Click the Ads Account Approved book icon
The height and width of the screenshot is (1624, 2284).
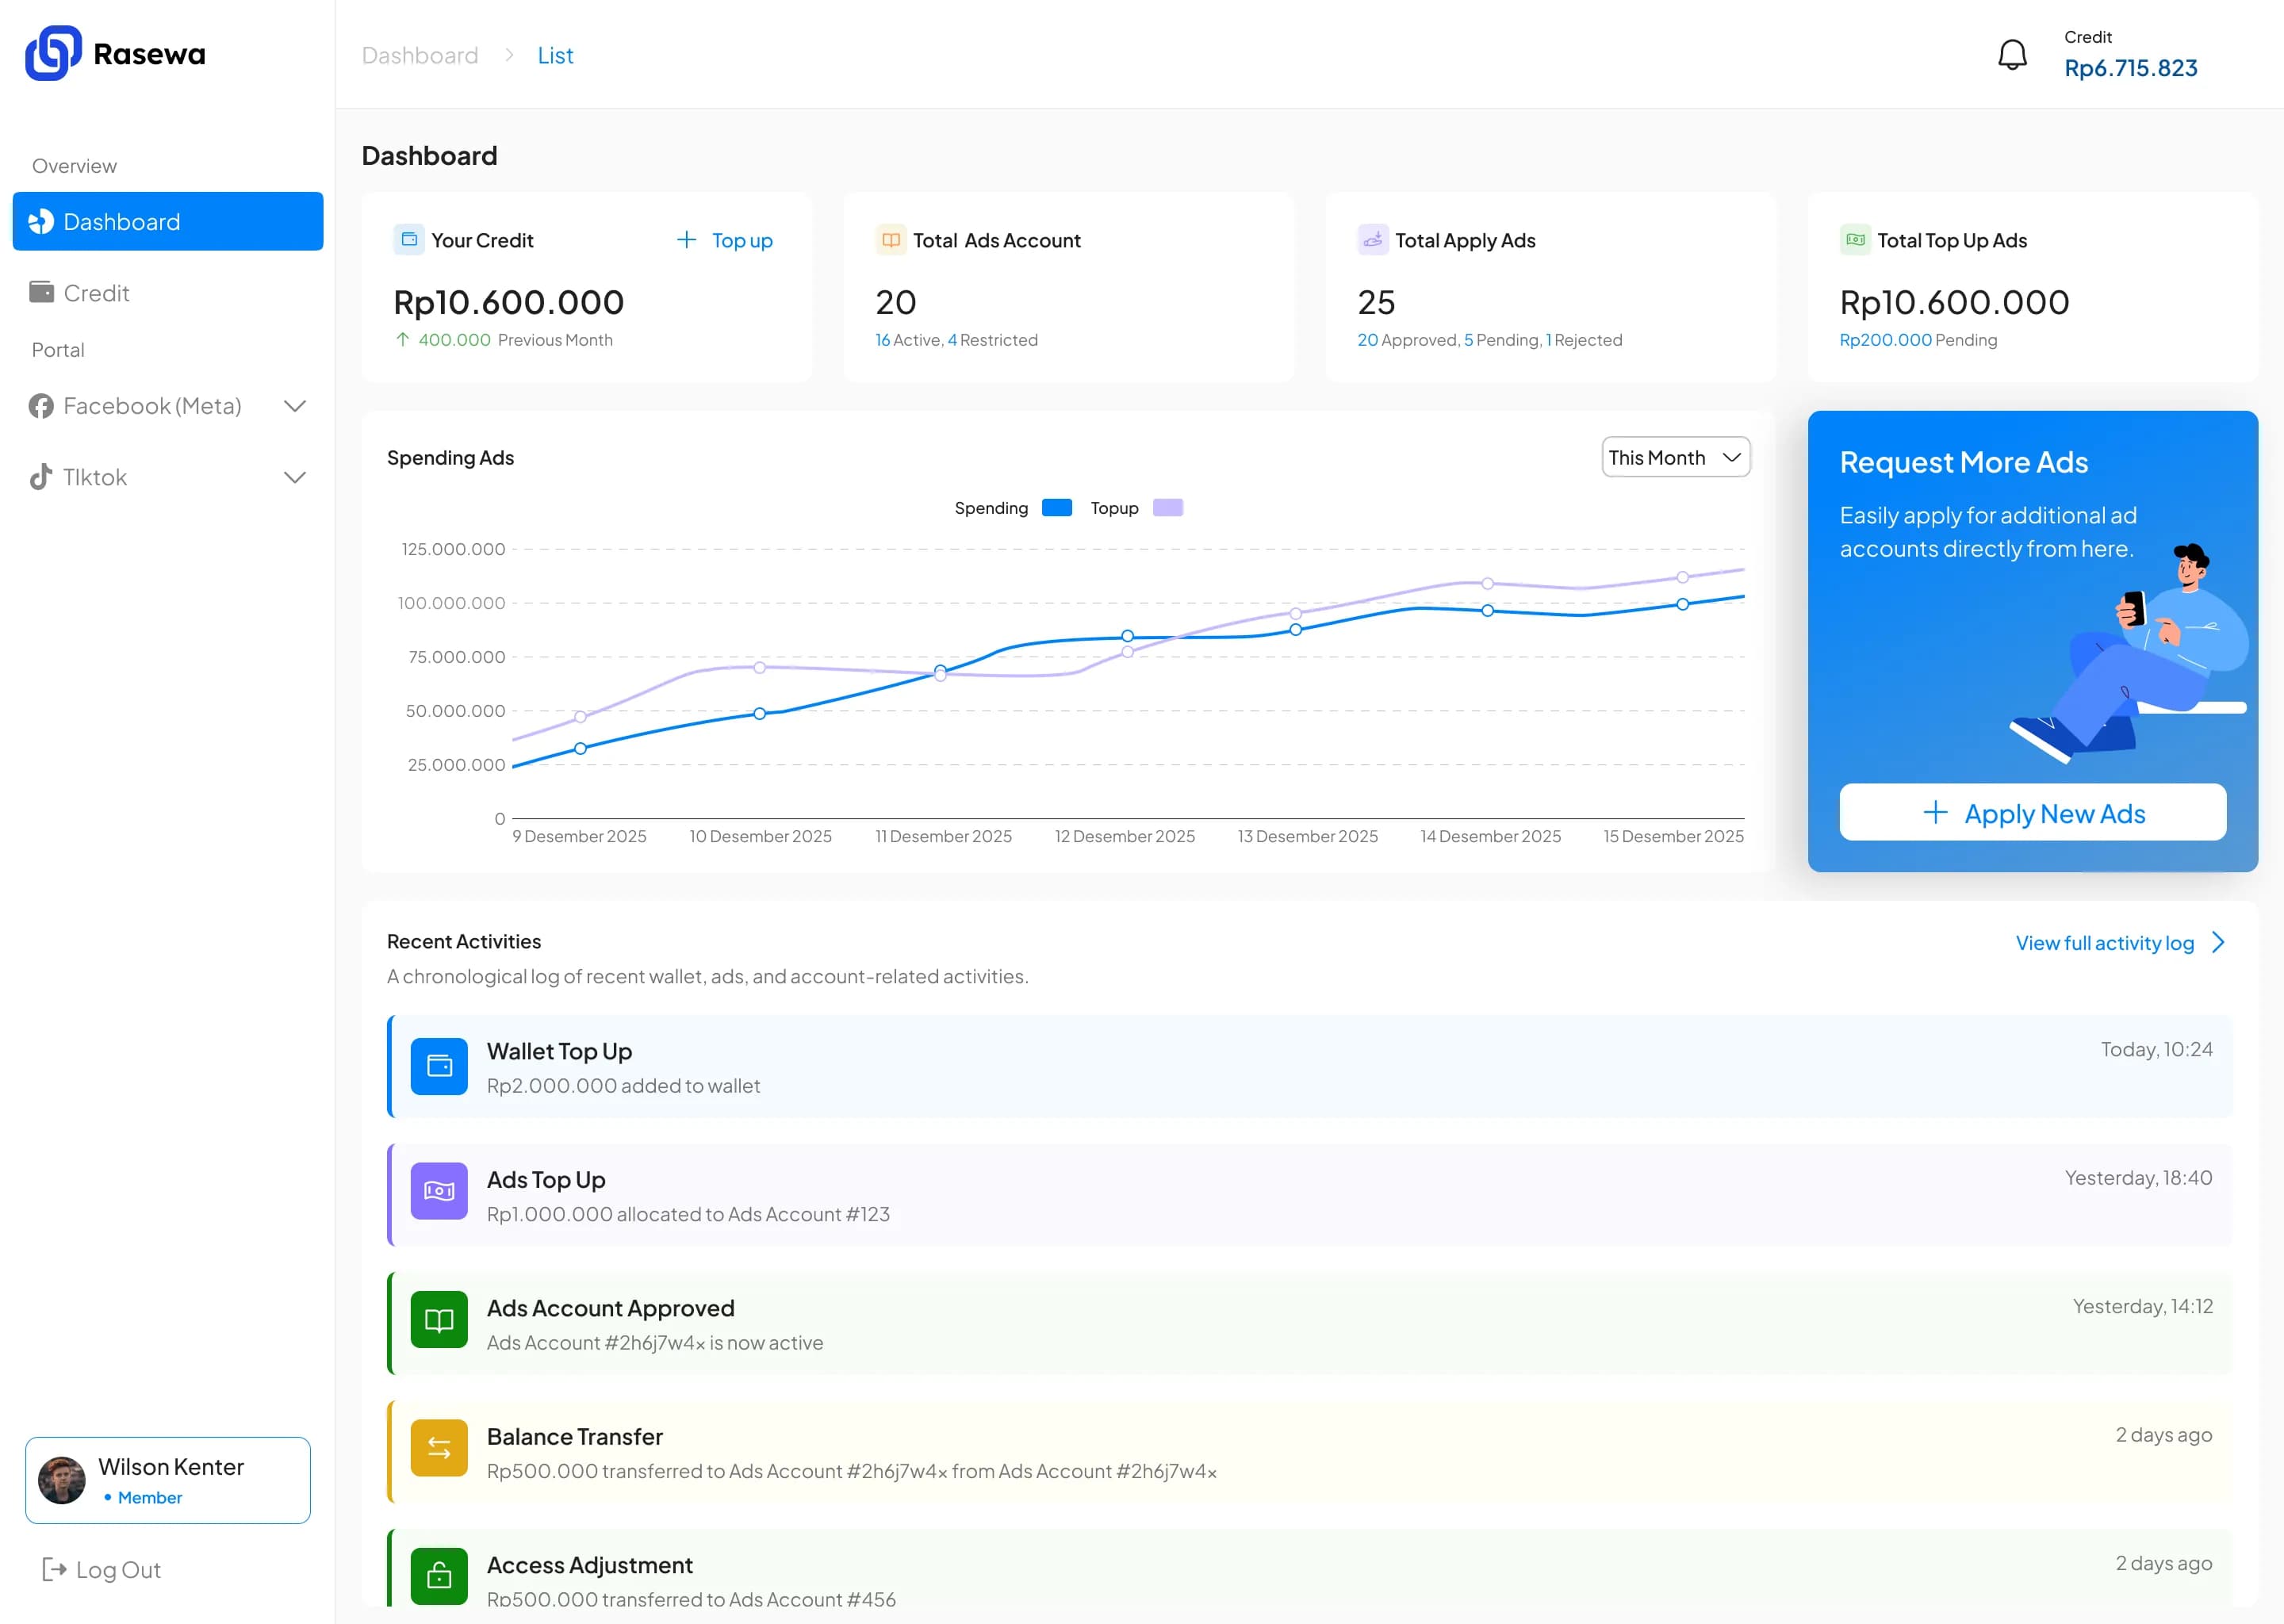[439, 1320]
